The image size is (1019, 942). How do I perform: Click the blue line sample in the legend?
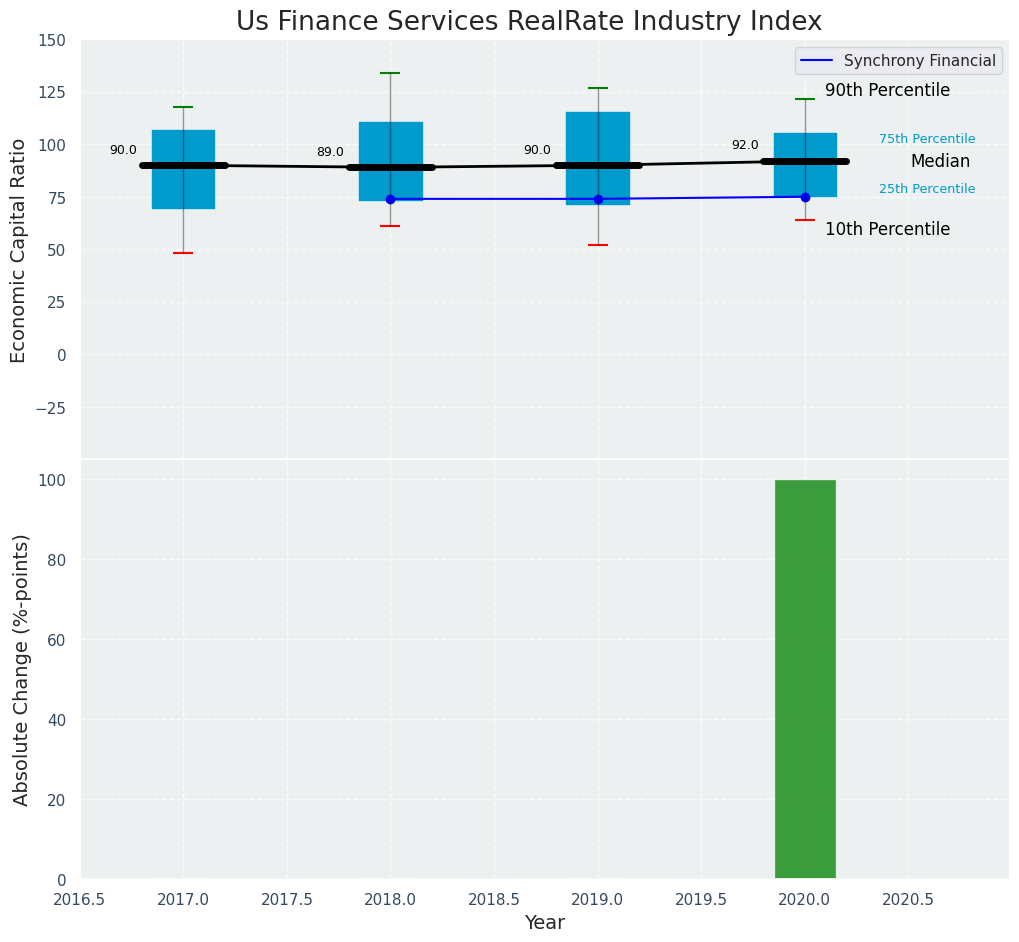pos(817,61)
